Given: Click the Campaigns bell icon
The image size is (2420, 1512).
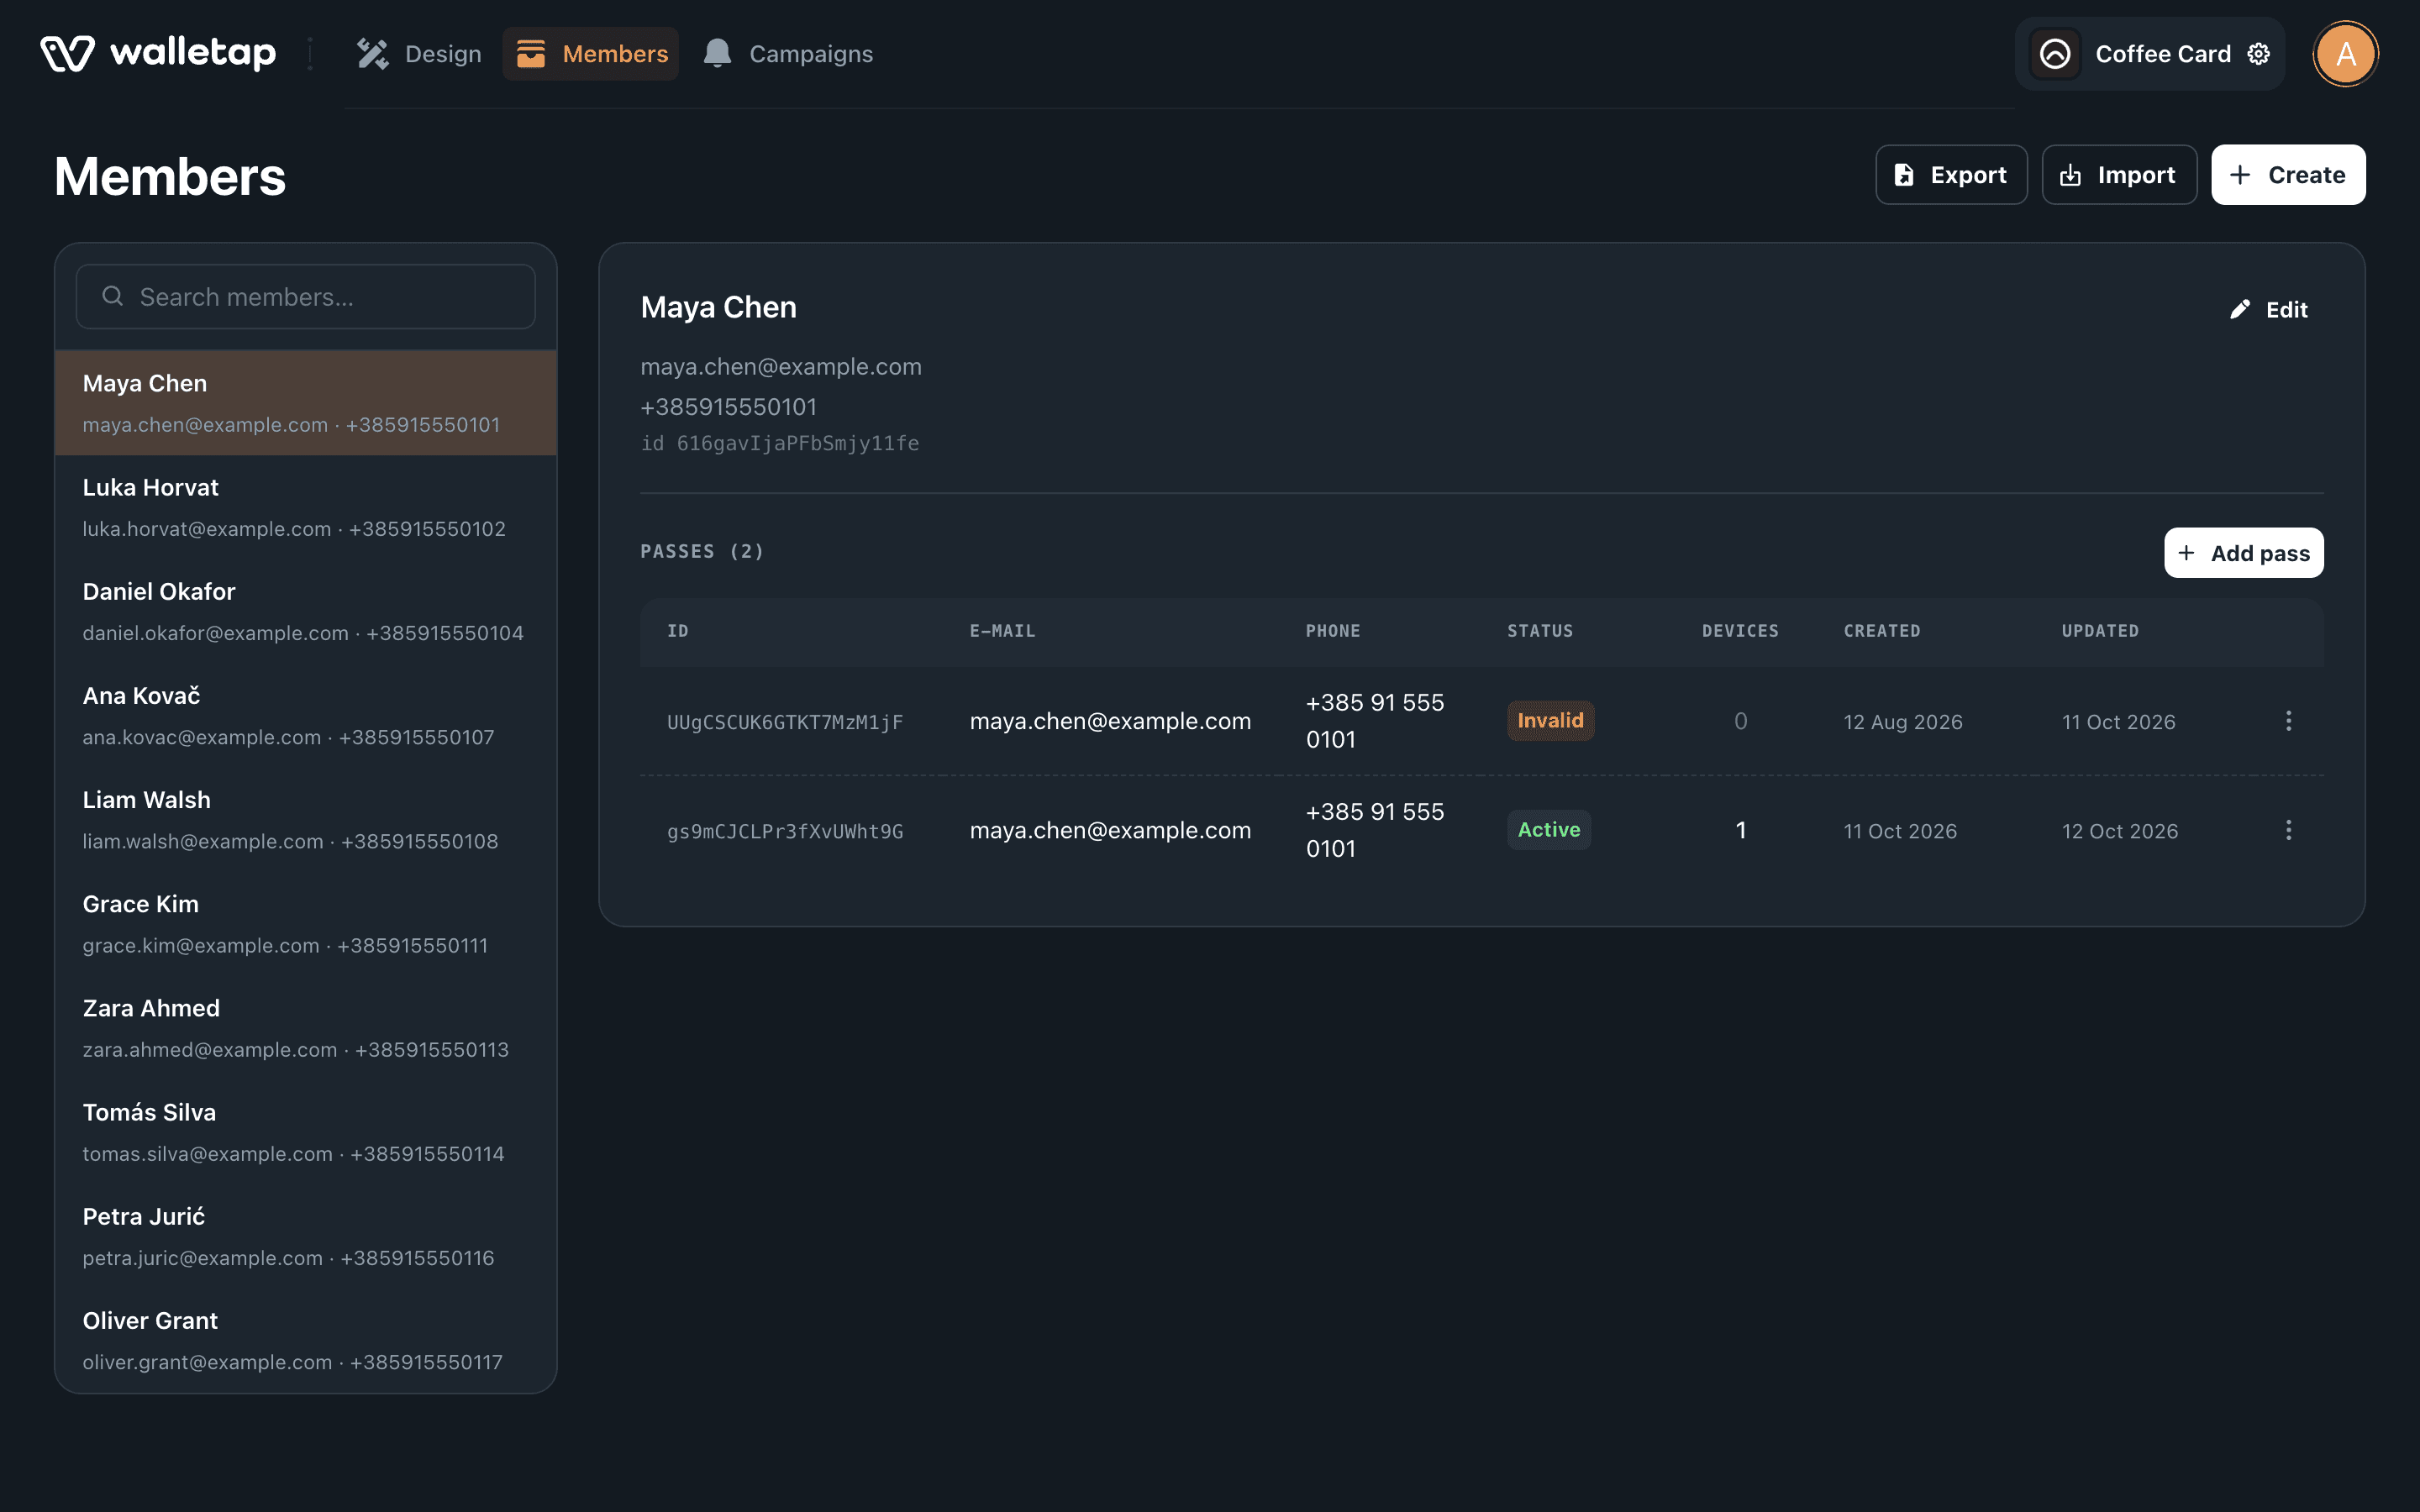Looking at the screenshot, I should coord(717,54).
